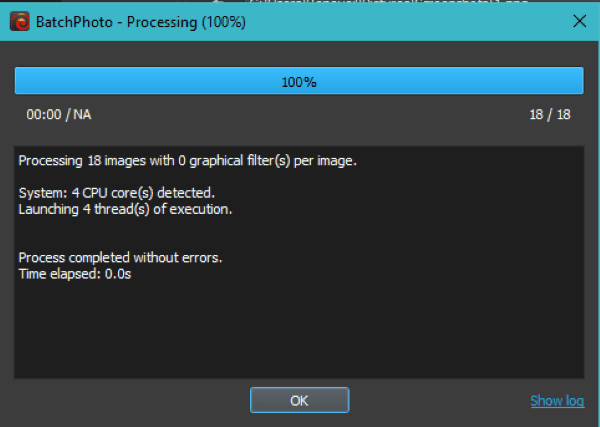This screenshot has height=427, width=600.
Task: Click the 100% progress bar label
Action: (298, 82)
